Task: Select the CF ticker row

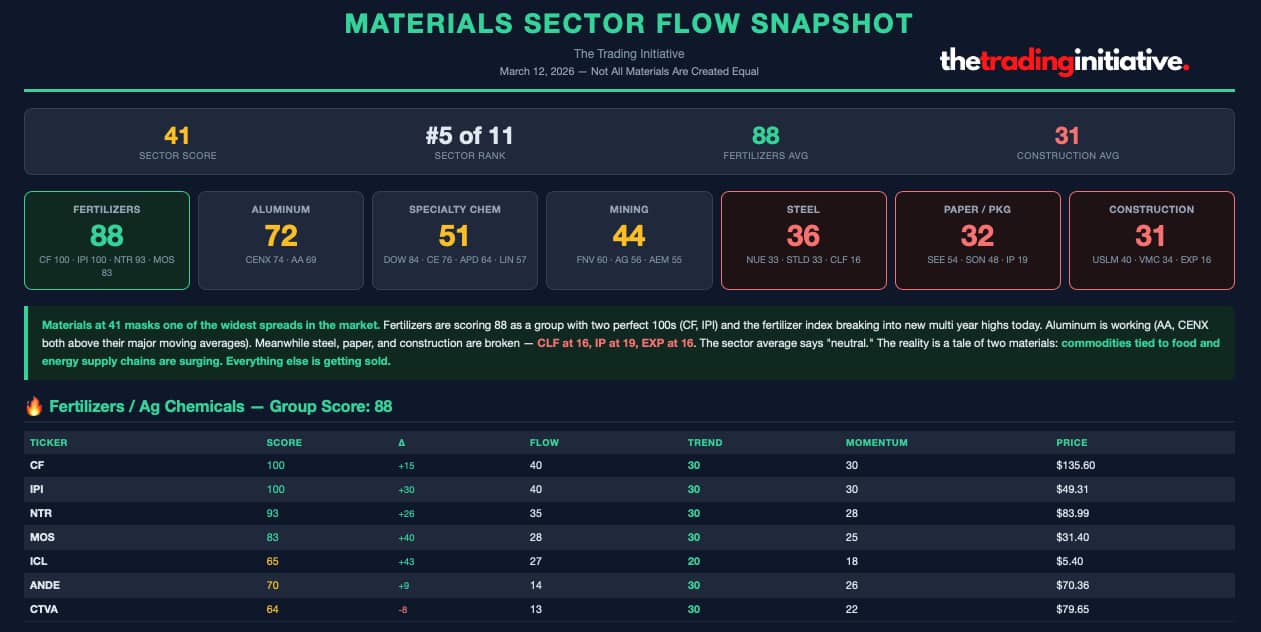Action: pyautogui.click(x=37, y=465)
